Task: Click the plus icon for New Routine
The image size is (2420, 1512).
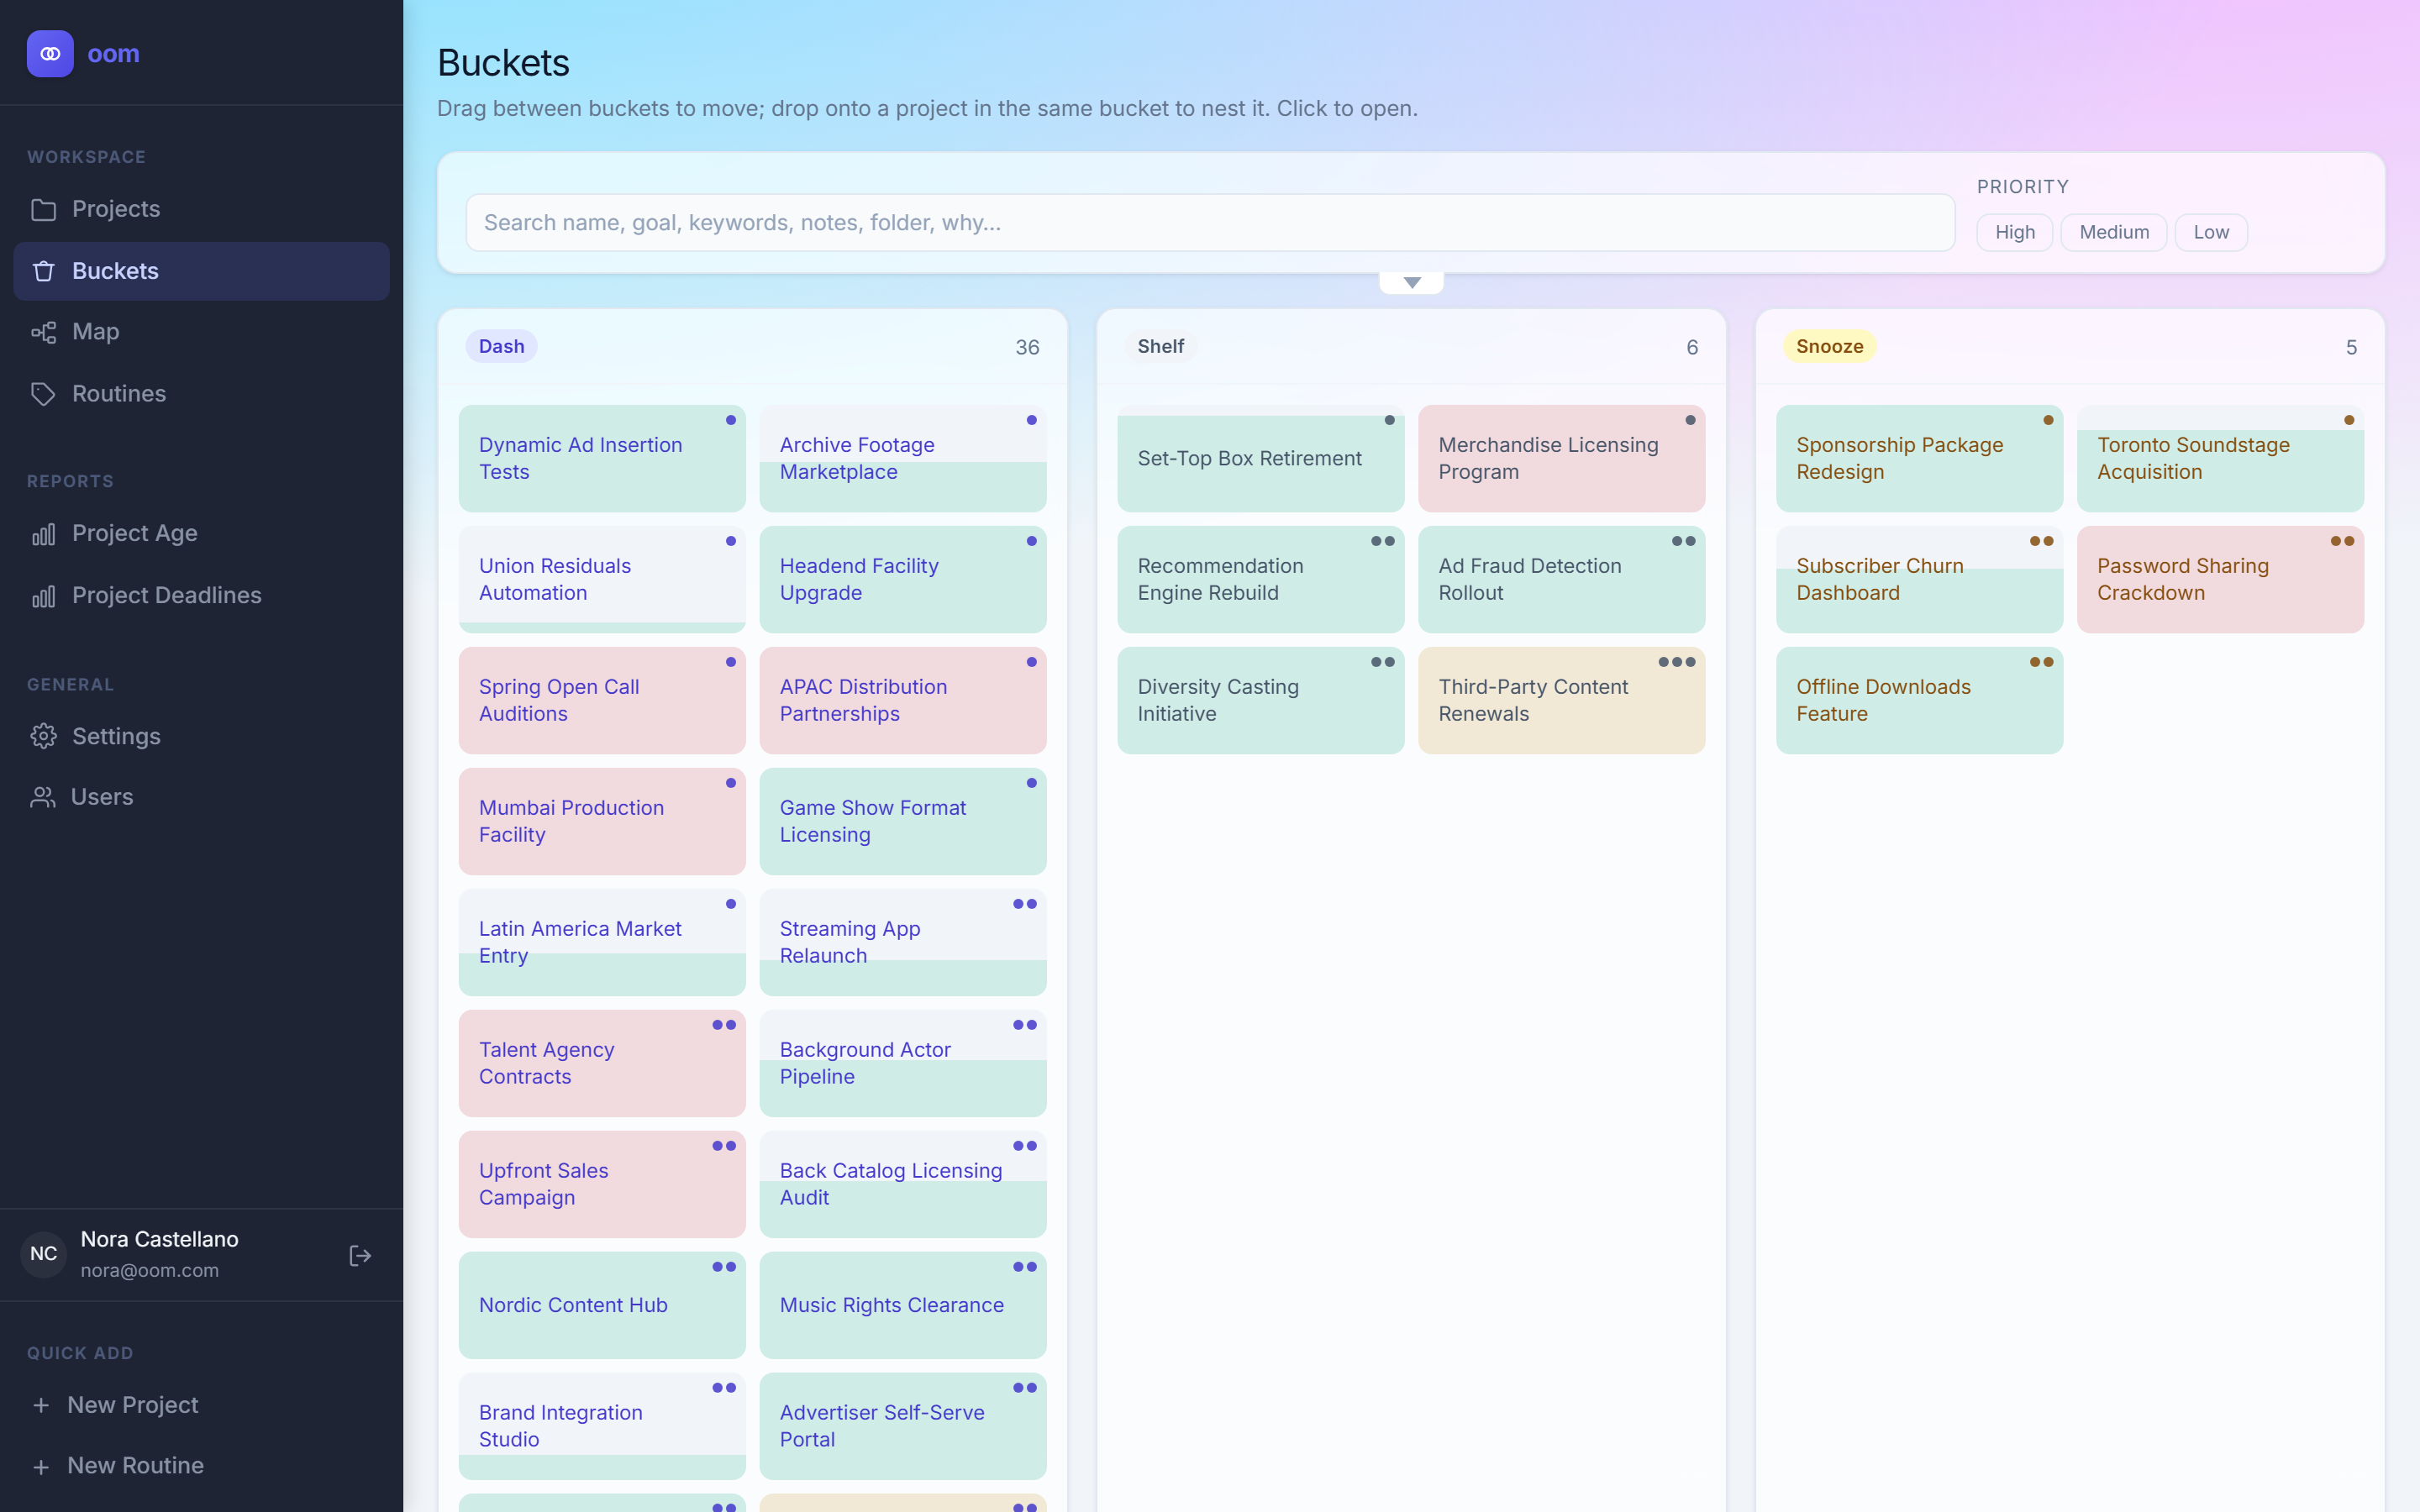Action: tap(41, 1467)
